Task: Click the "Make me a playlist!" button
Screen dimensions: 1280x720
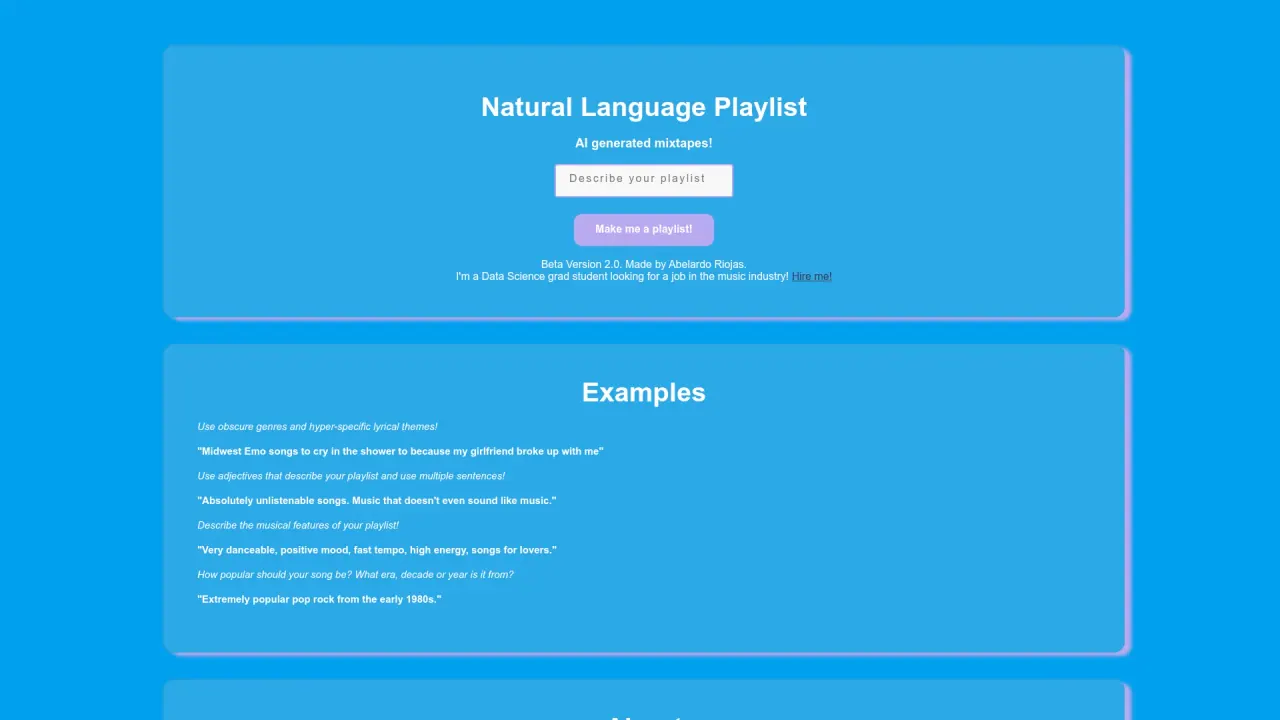Action: (644, 230)
